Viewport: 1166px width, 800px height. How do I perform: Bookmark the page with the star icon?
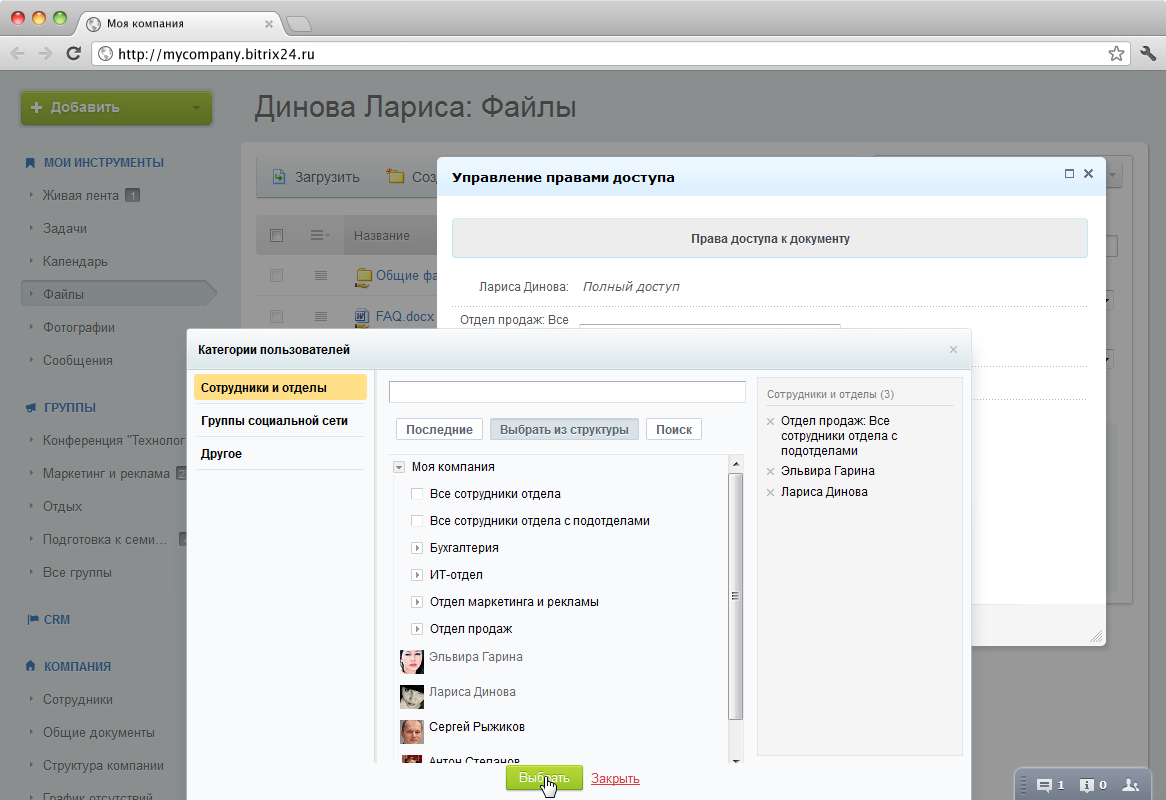point(1116,54)
